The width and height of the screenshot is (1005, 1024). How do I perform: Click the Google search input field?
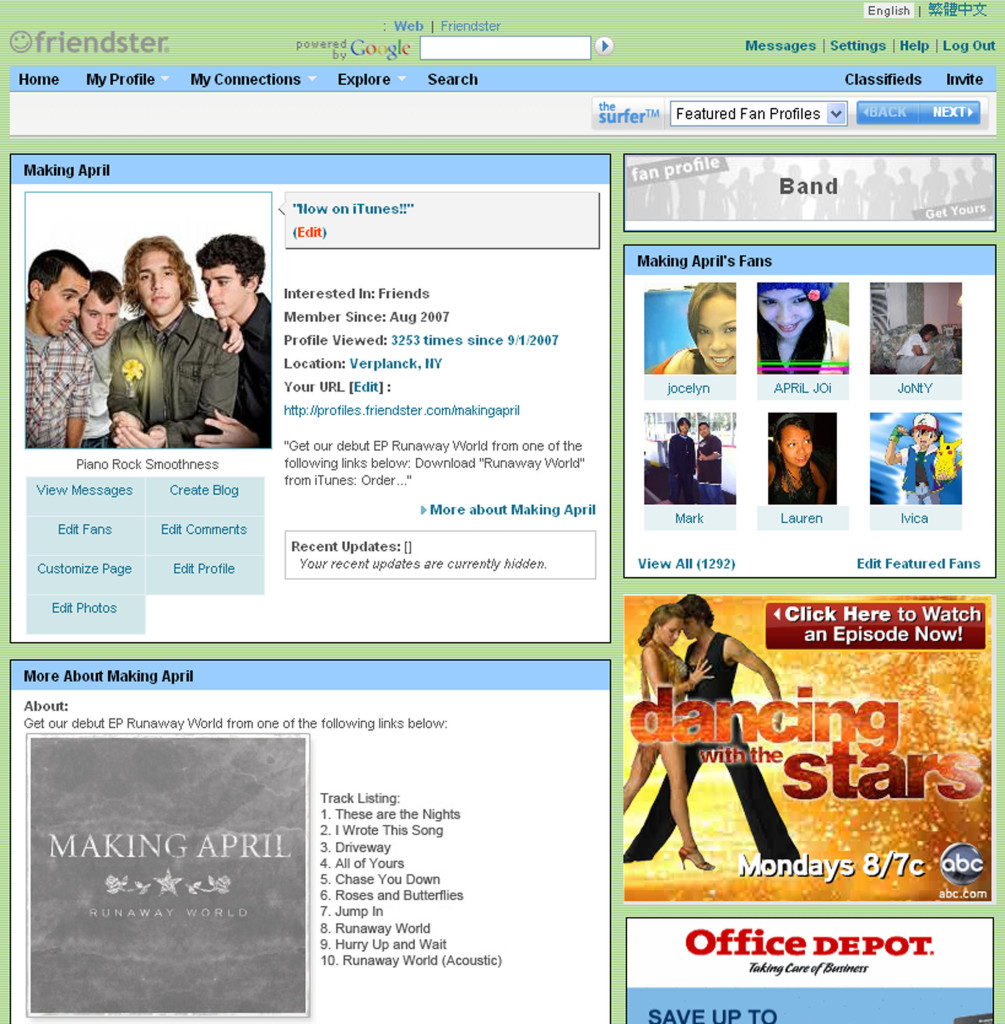505,47
